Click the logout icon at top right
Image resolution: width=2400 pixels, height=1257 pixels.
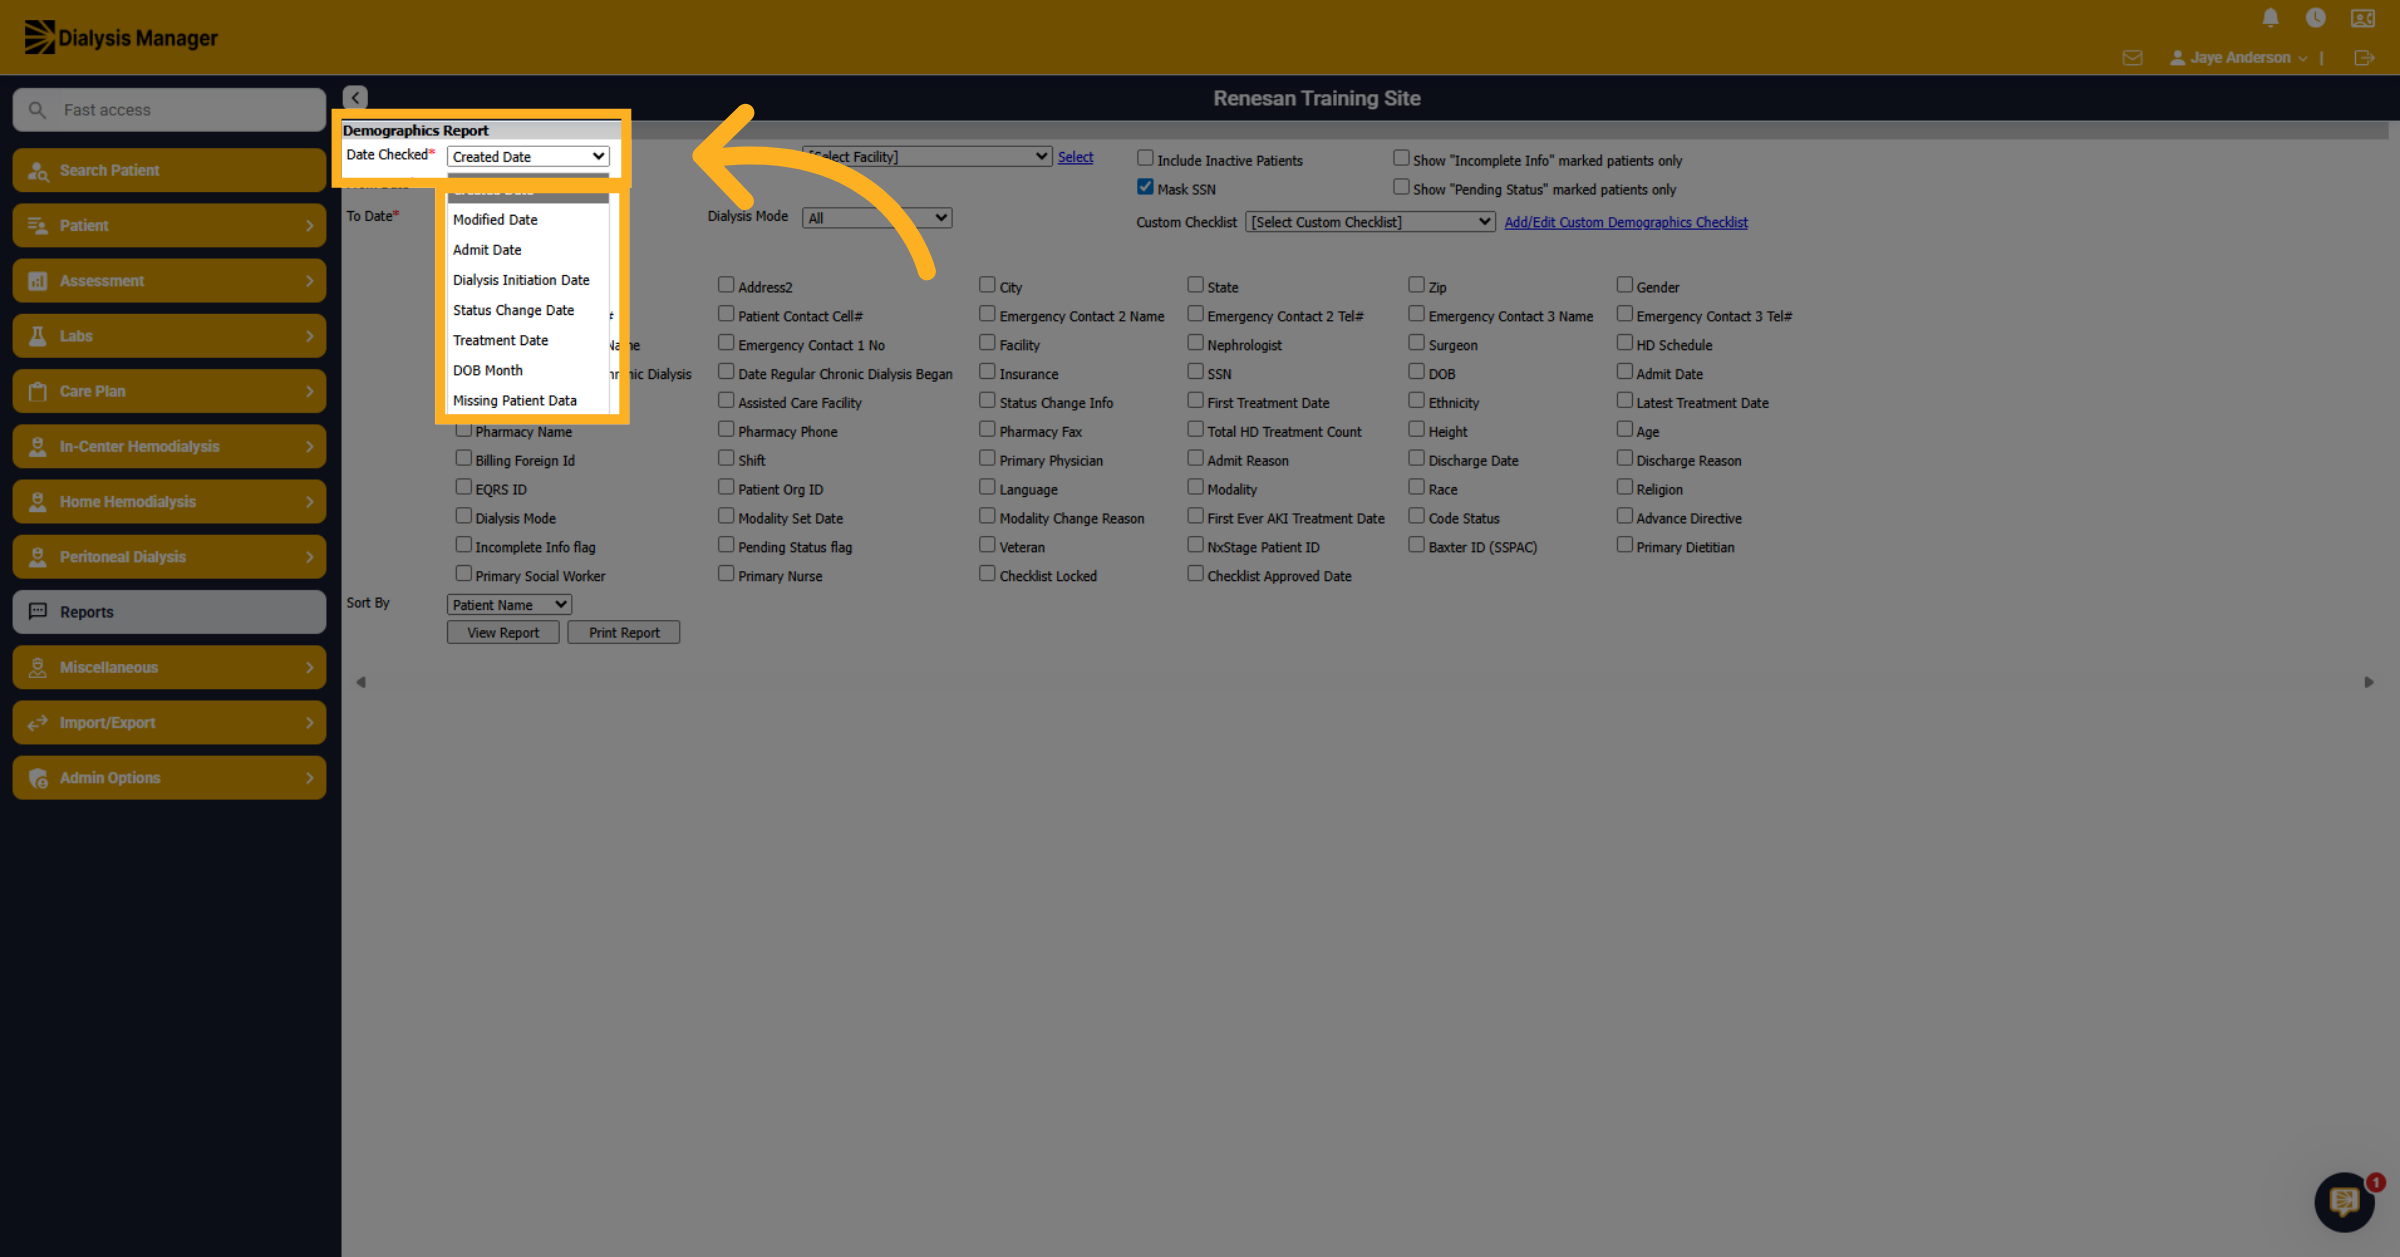(x=2364, y=58)
